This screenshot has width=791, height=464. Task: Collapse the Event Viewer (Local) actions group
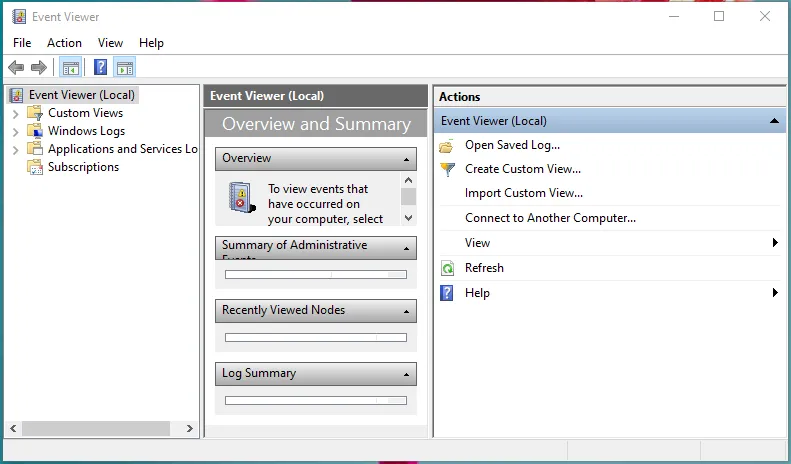(774, 121)
